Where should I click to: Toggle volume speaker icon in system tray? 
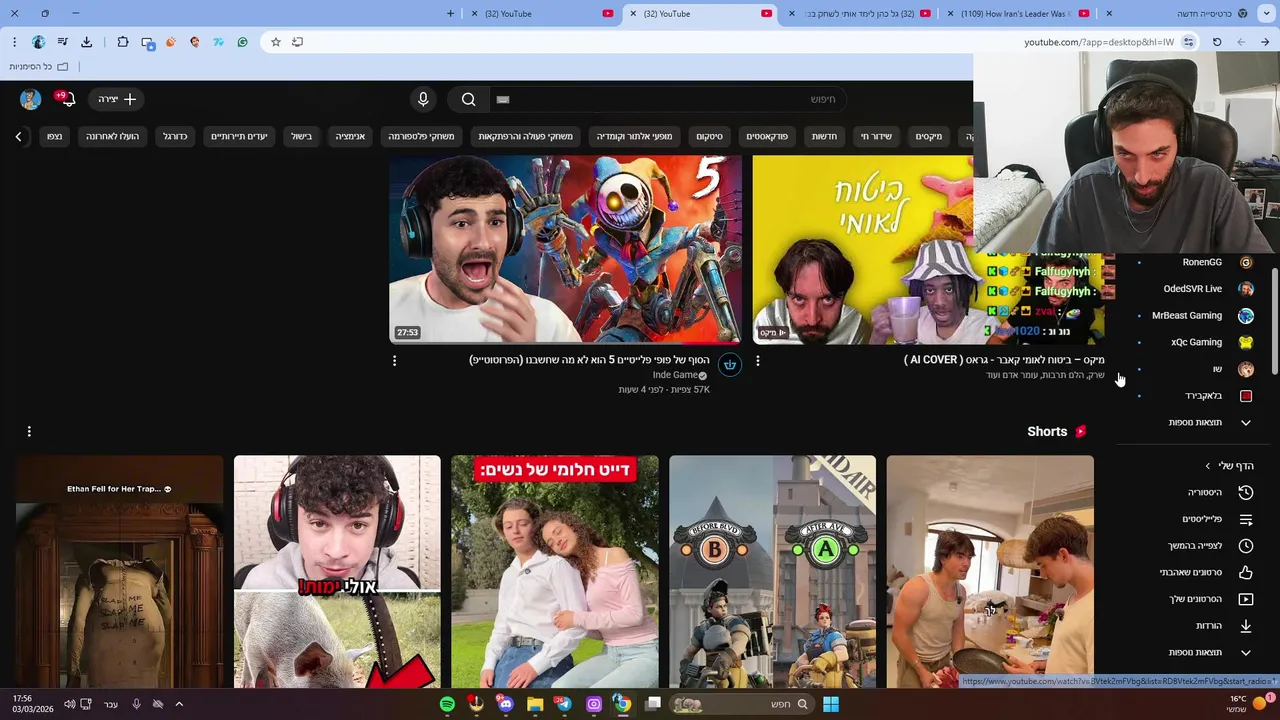click(x=69, y=704)
